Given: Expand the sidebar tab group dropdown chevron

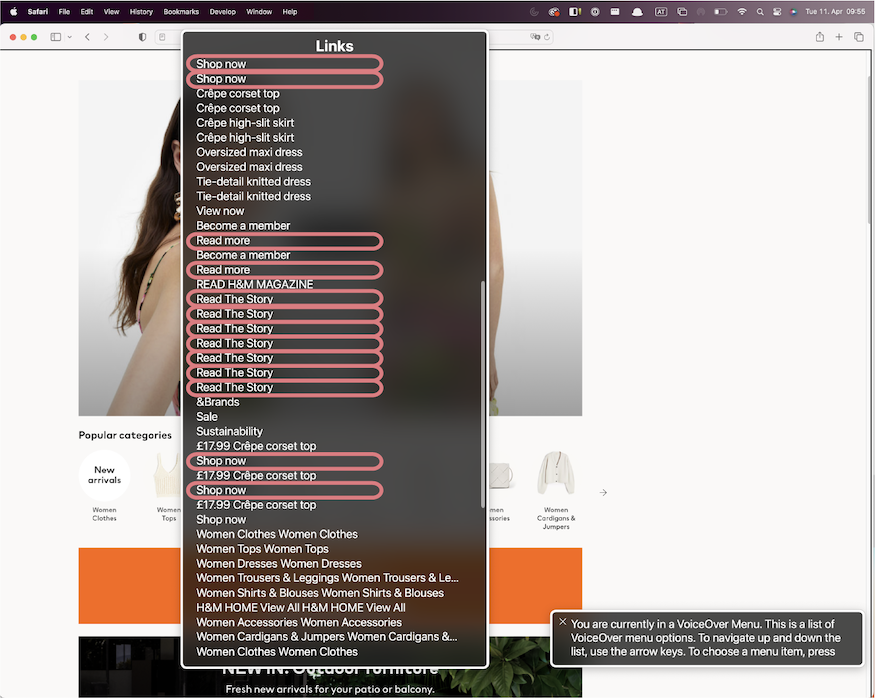Looking at the screenshot, I should tap(69, 37).
